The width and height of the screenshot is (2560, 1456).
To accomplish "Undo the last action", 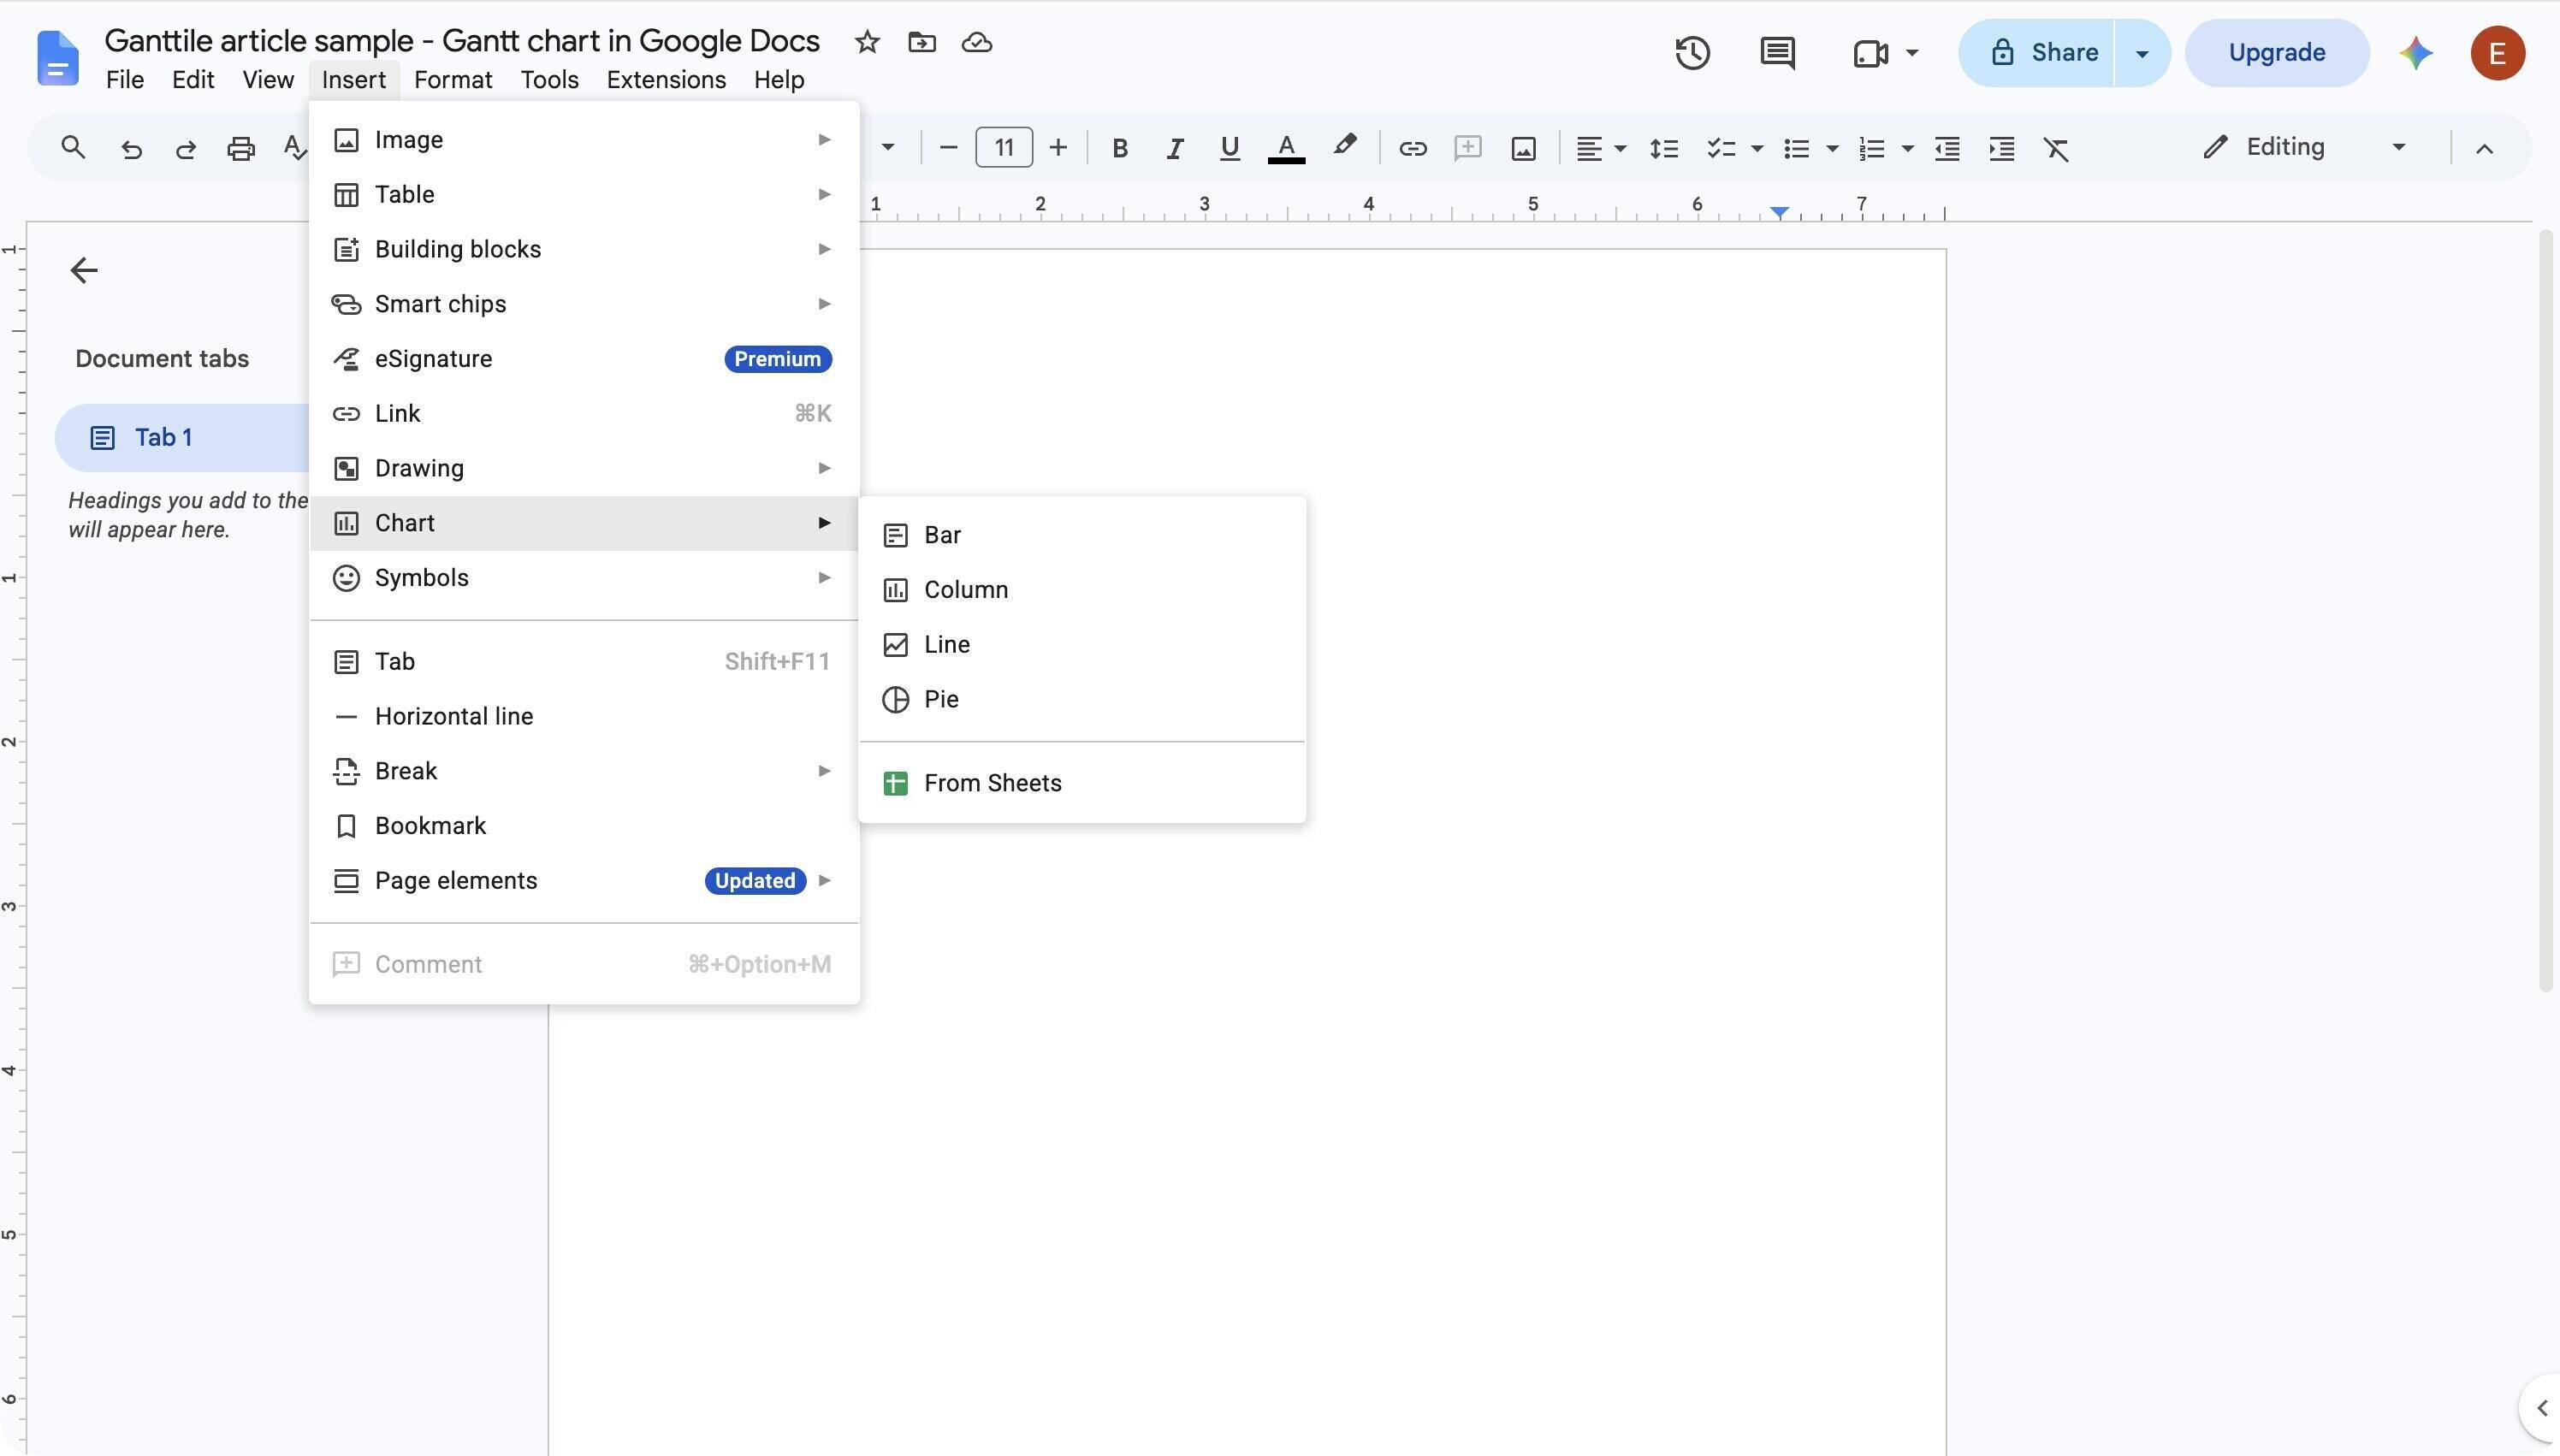I will point(131,148).
